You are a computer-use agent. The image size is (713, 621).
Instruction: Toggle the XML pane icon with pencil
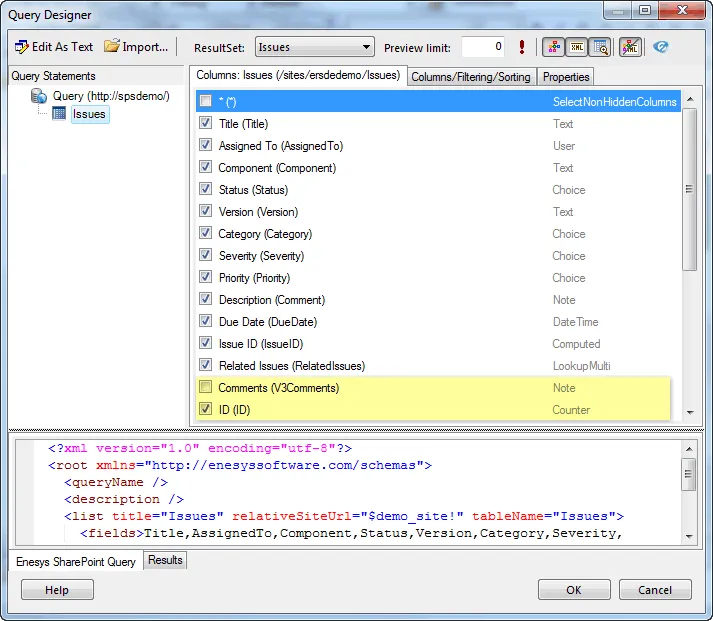631,47
